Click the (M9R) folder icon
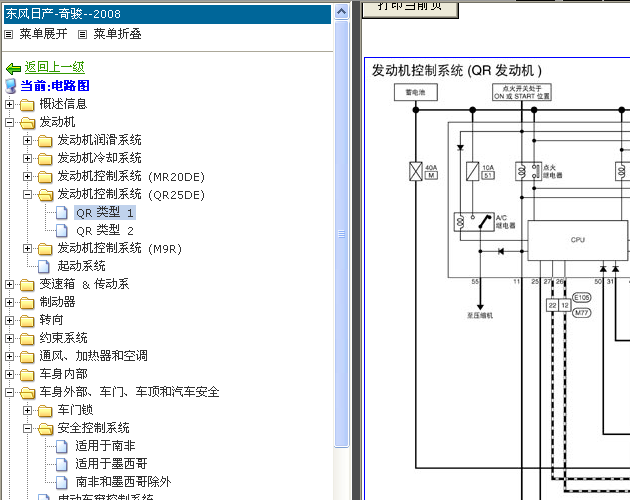630x500 pixels. point(45,249)
